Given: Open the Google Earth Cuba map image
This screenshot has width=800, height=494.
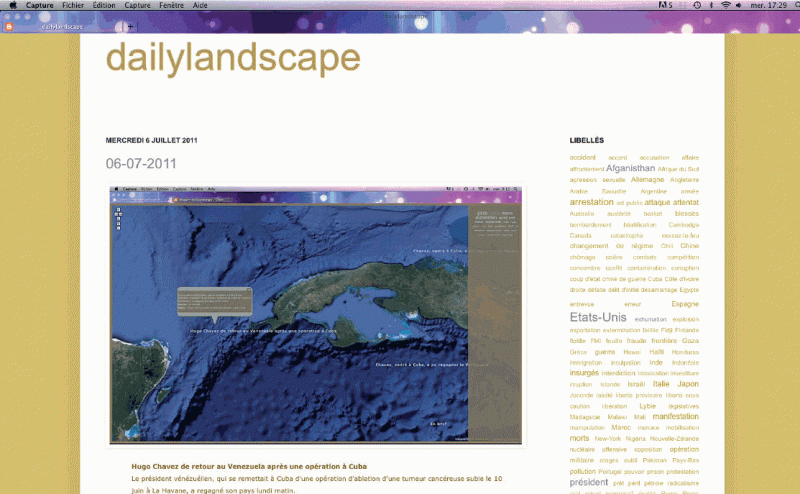Looking at the screenshot, I should pyautogui.click(x=316, y=314).
